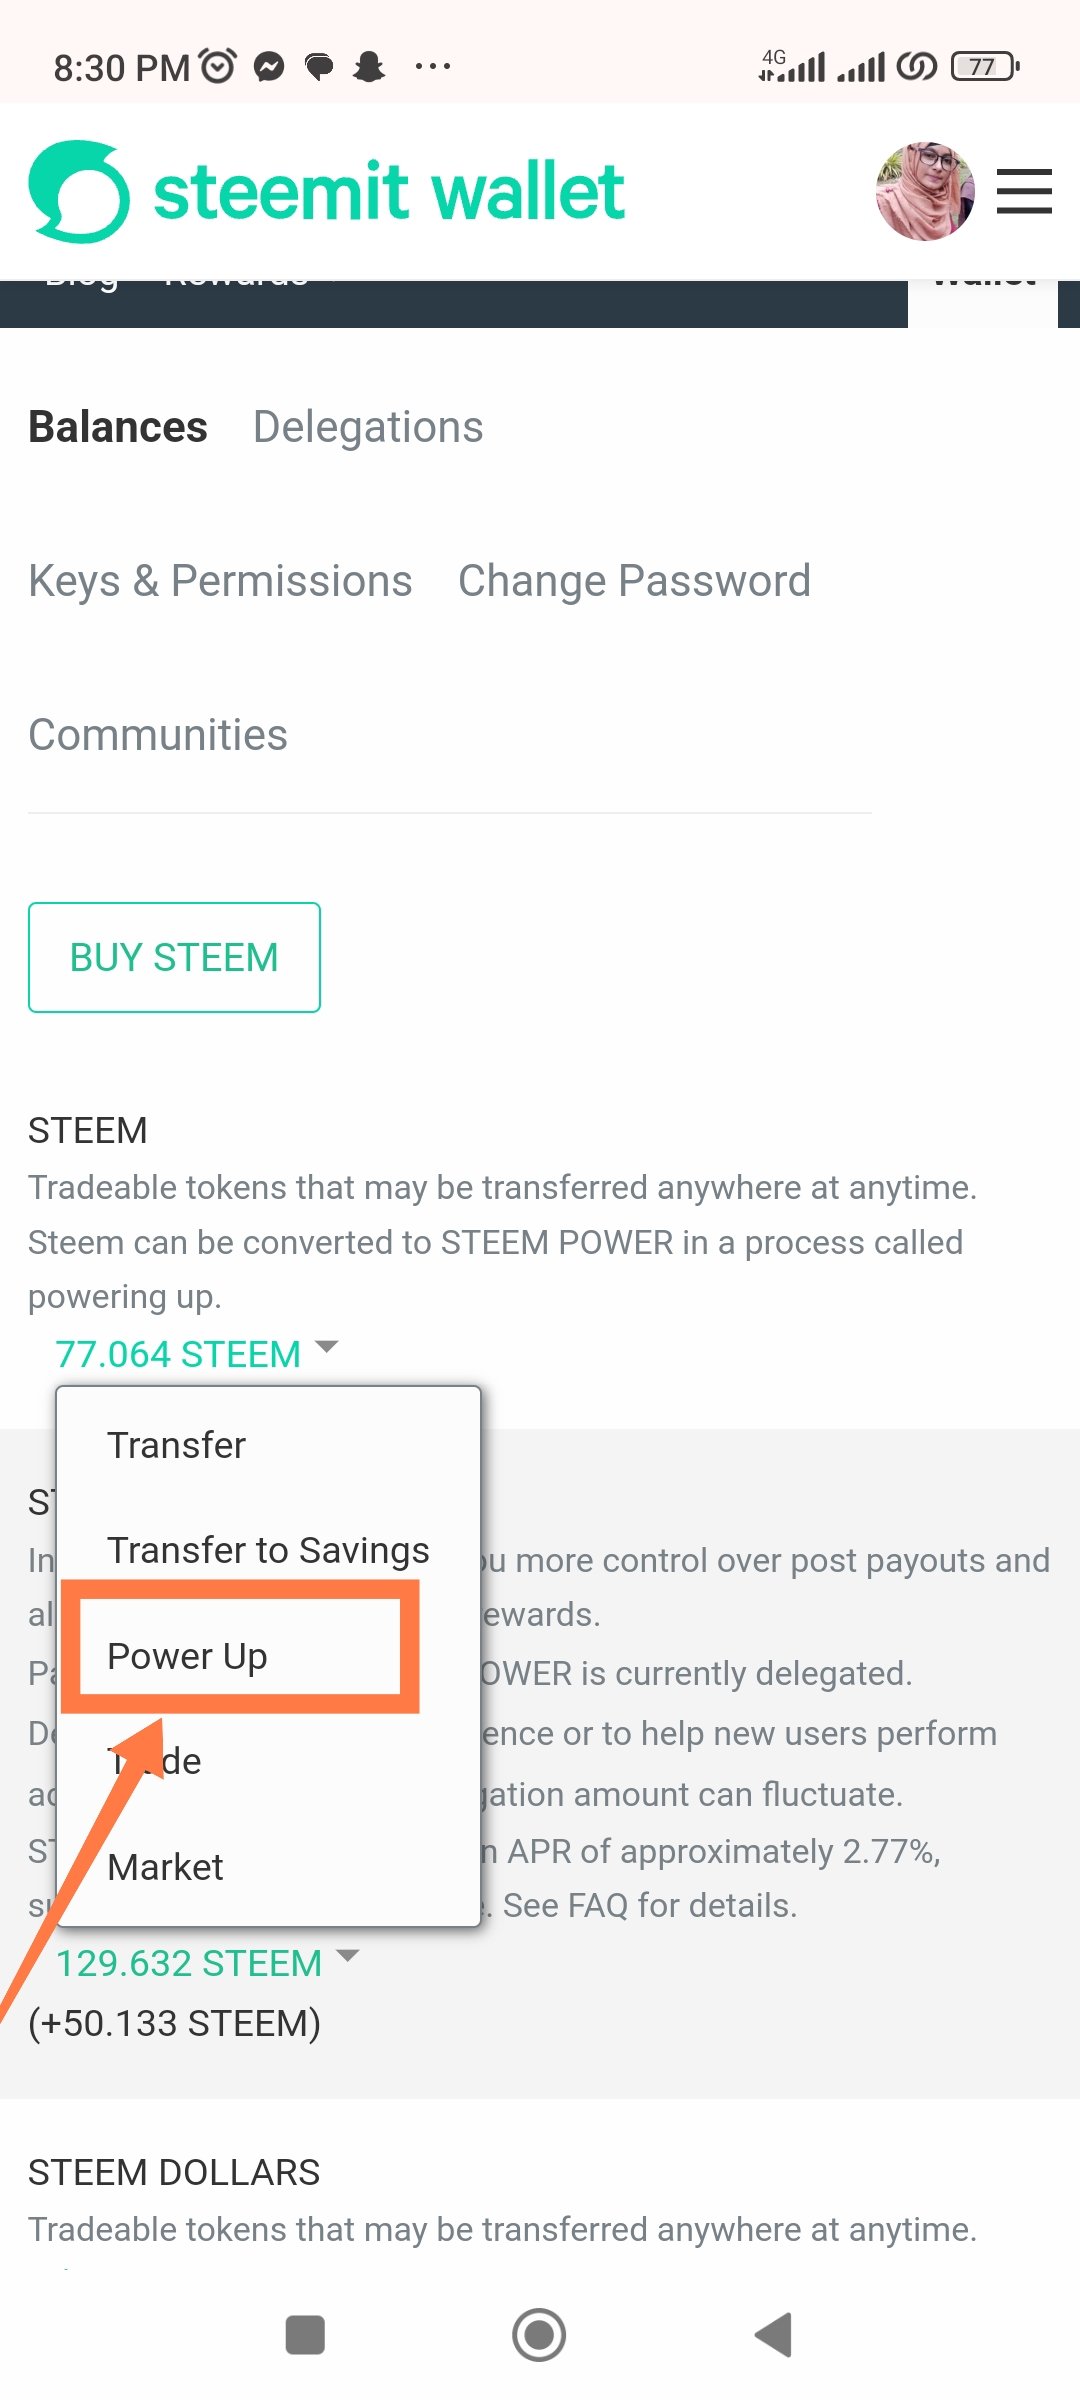Image resolution: width=1080 pixels, height=2400 pixels.
Task: Tap the recent apps square button
Action: (305, 2335)
